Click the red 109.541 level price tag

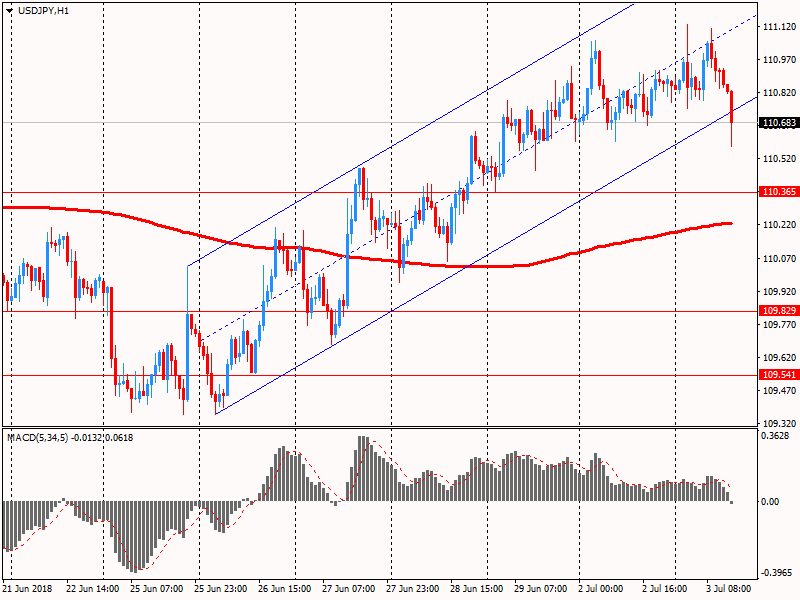pyautogui.click(x=778, y=375)
